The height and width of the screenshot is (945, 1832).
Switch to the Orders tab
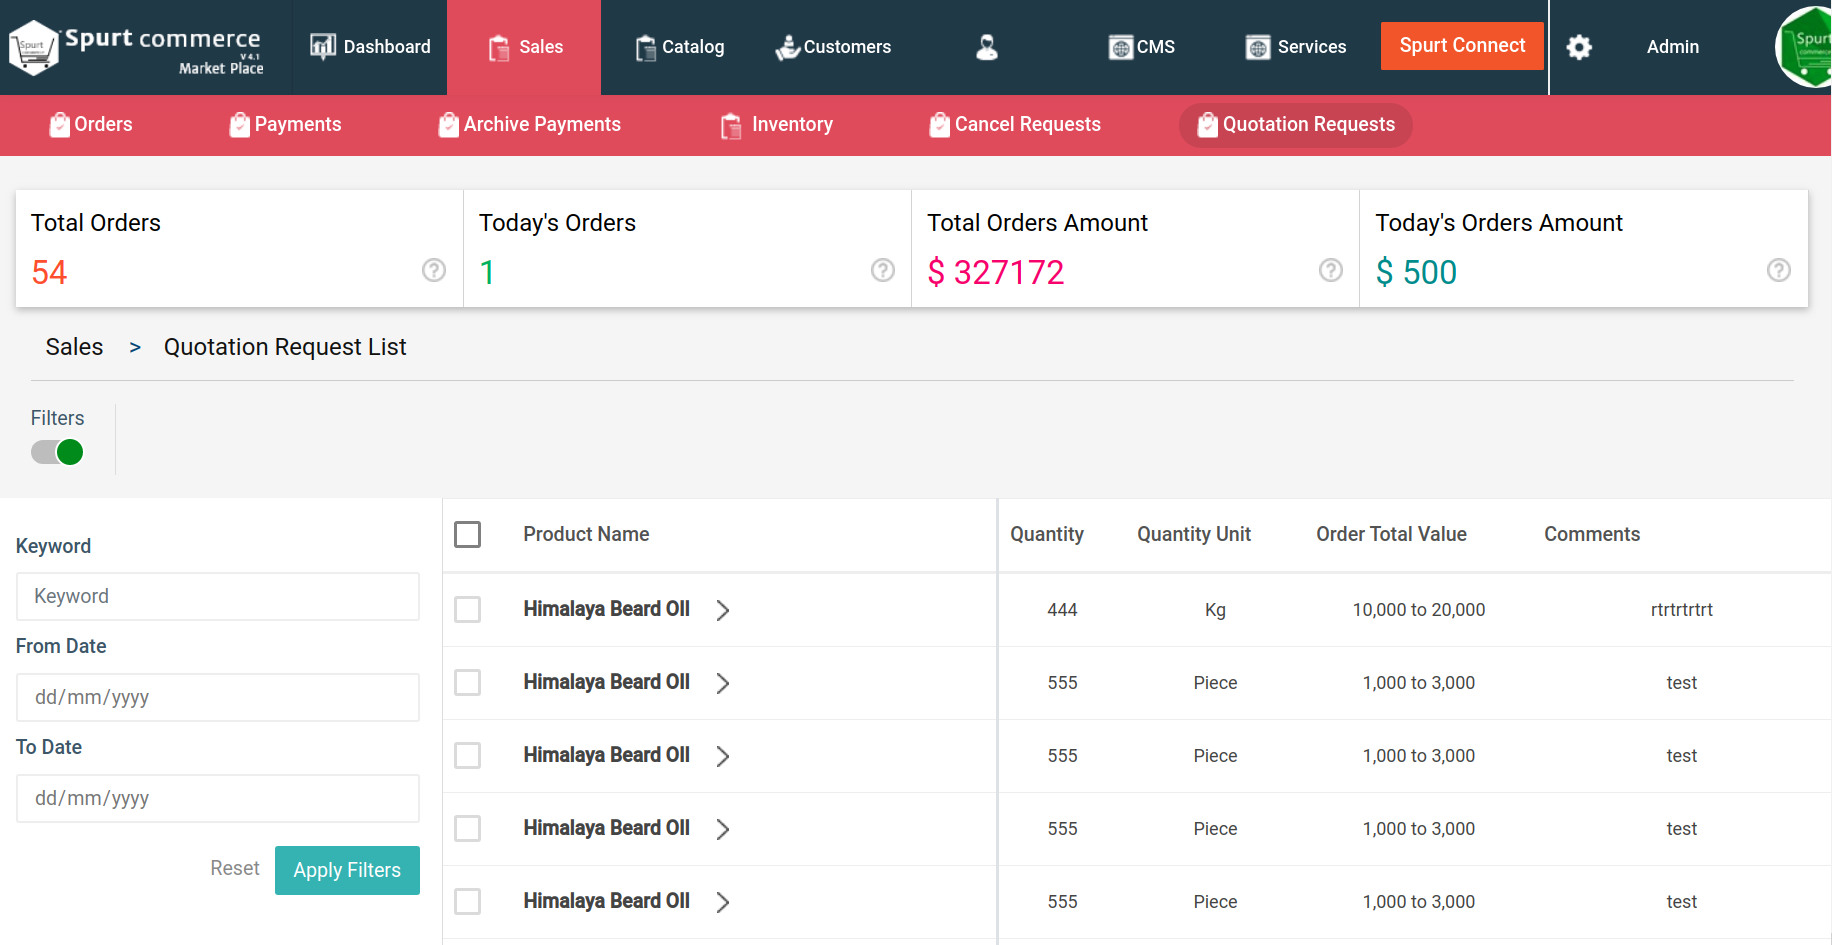point(91,124)
